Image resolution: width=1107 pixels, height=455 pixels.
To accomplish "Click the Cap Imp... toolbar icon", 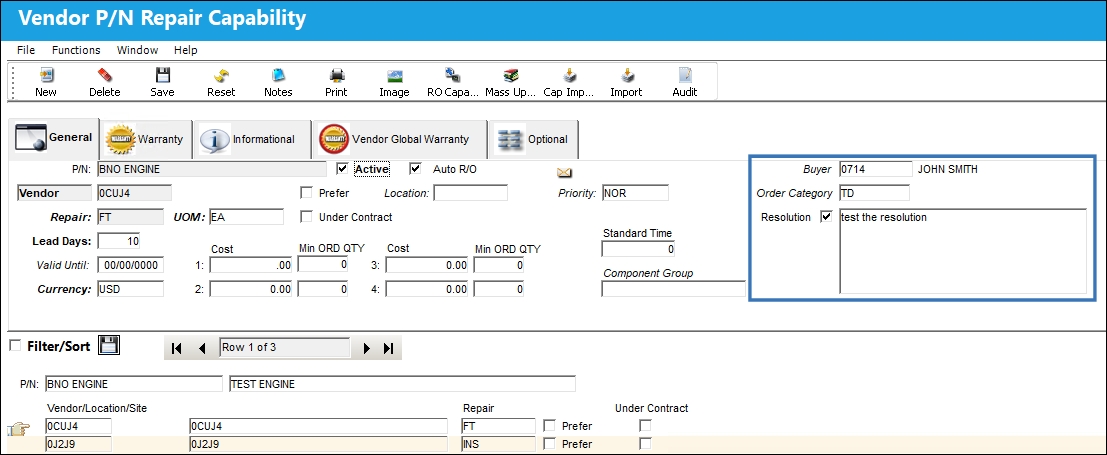I will (x=569, y=76).
